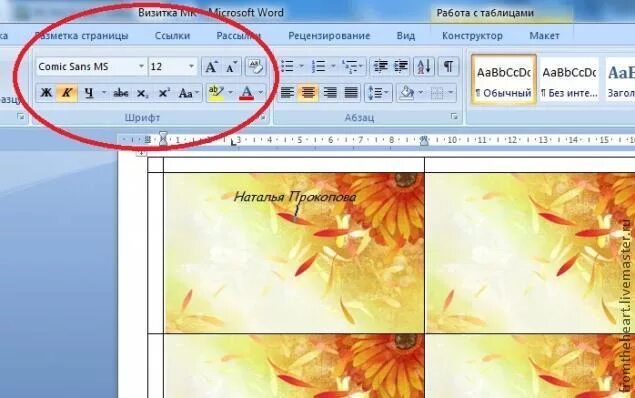Align text right
This screenshot has width=635, height=398.
pyautogui.click(x=330, y=93)
